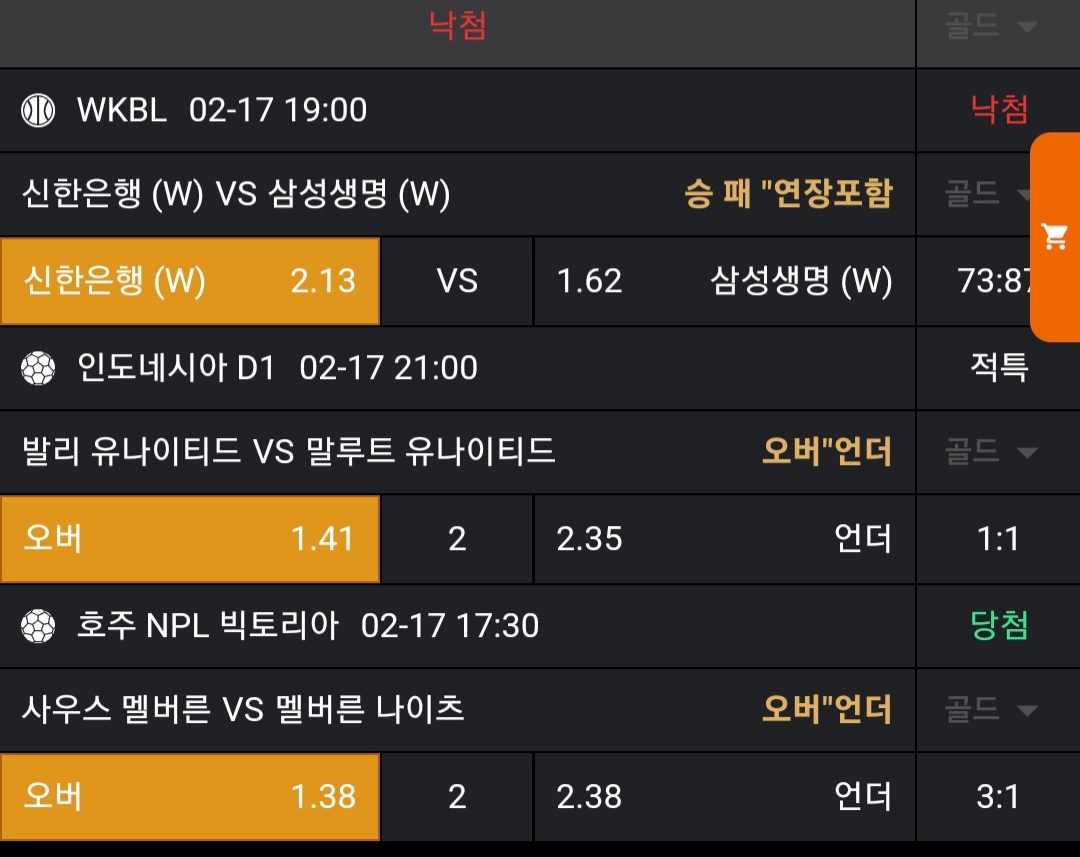Click 오버"언더 label for 발리 유나이티드
The width and height of the screenshot is (1080, 857).
tap(826, 453)
